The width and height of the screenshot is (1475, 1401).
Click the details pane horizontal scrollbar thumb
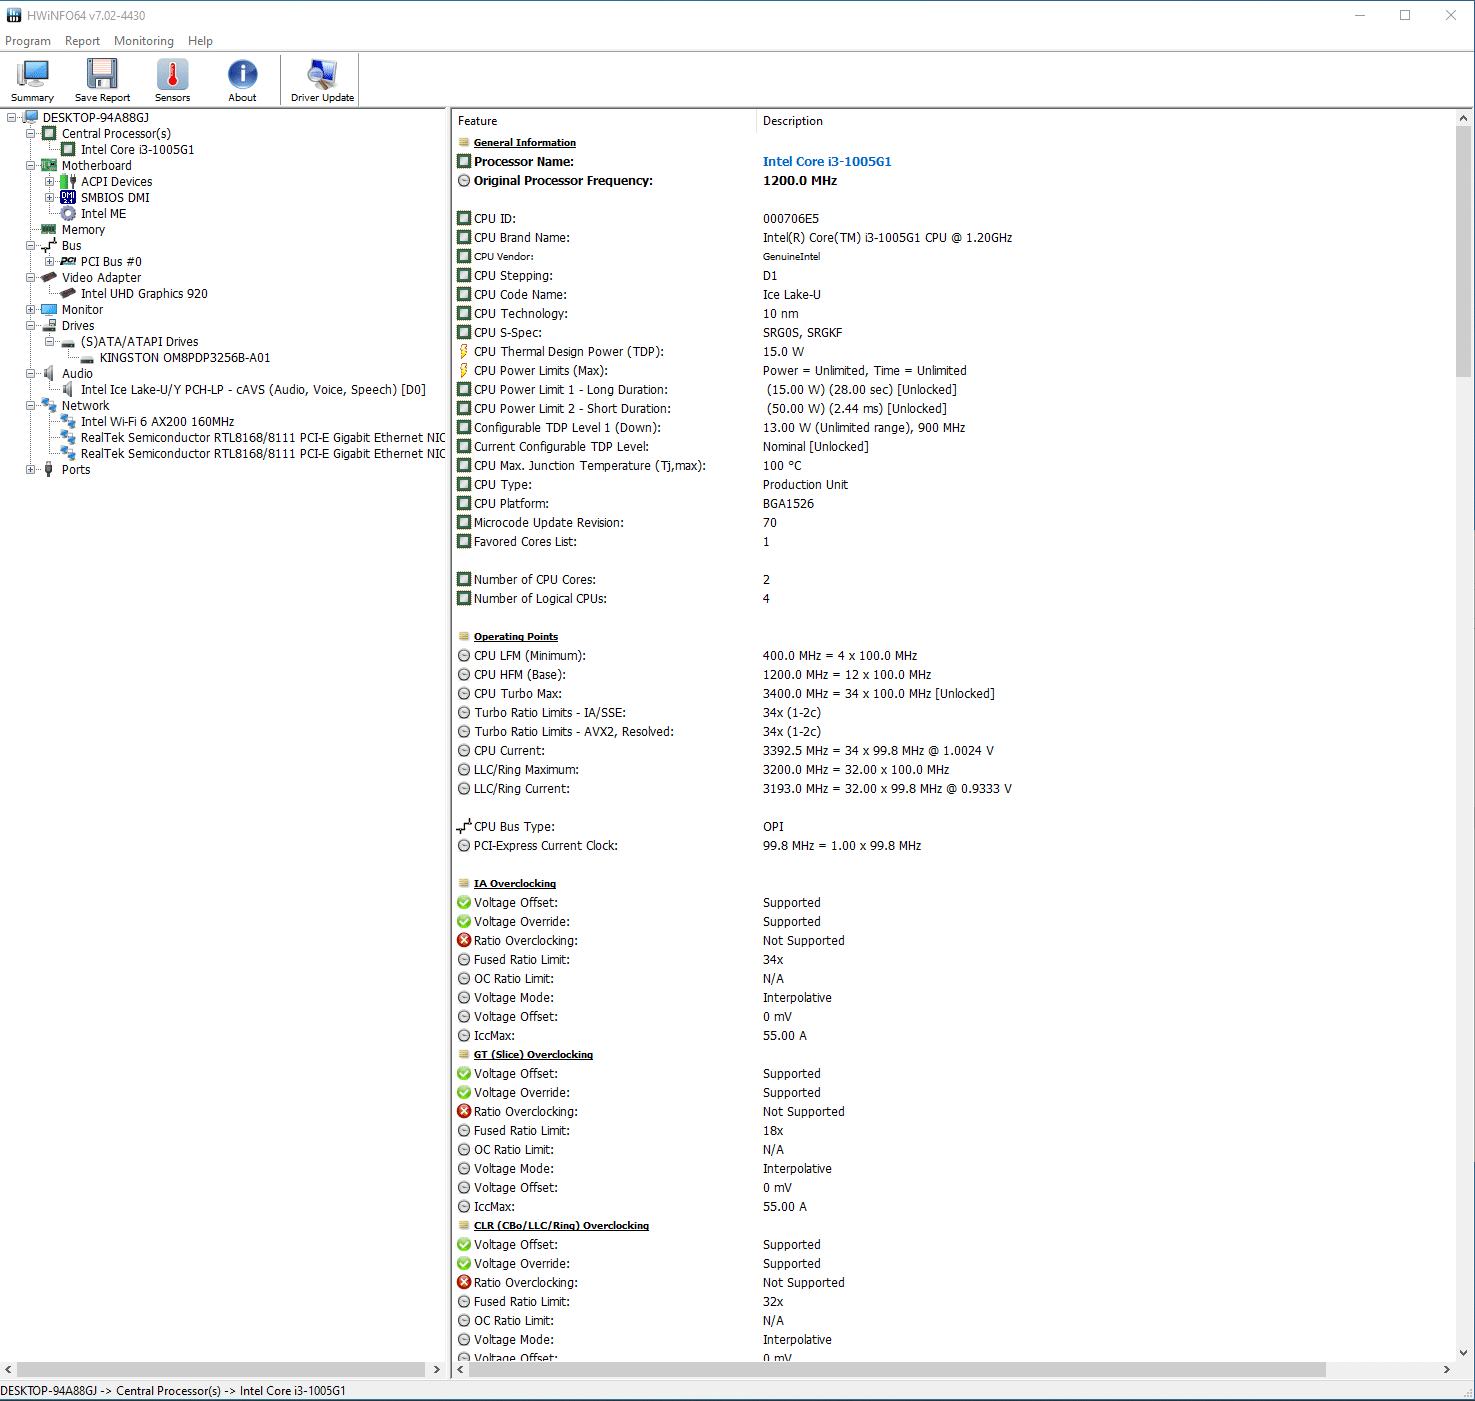point(897,1369)
